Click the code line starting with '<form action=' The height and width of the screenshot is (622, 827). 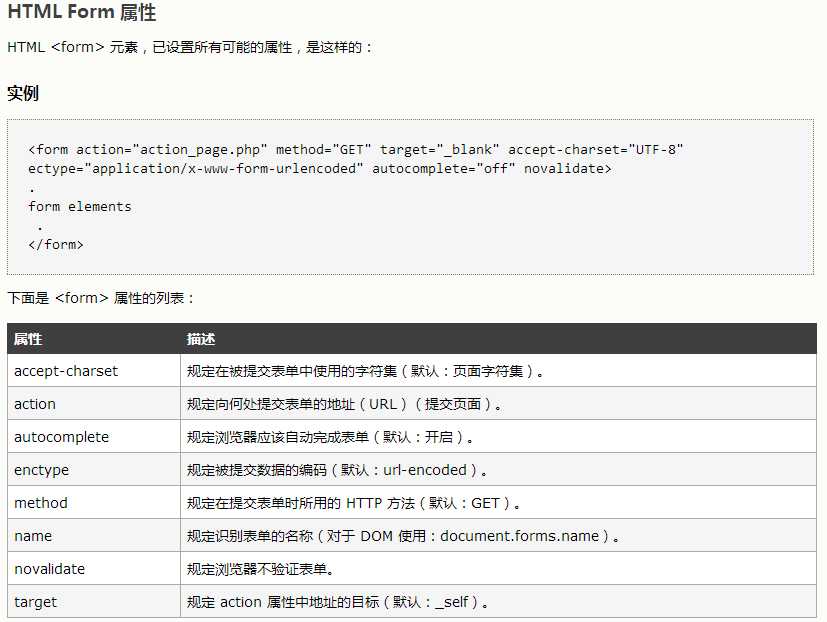coord(356,150)
